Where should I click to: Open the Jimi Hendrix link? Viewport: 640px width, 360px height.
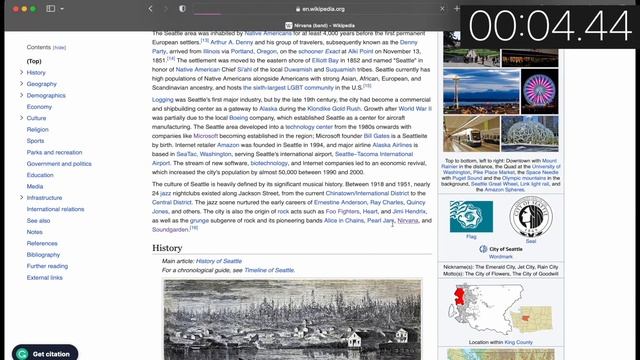click(409, 211)
